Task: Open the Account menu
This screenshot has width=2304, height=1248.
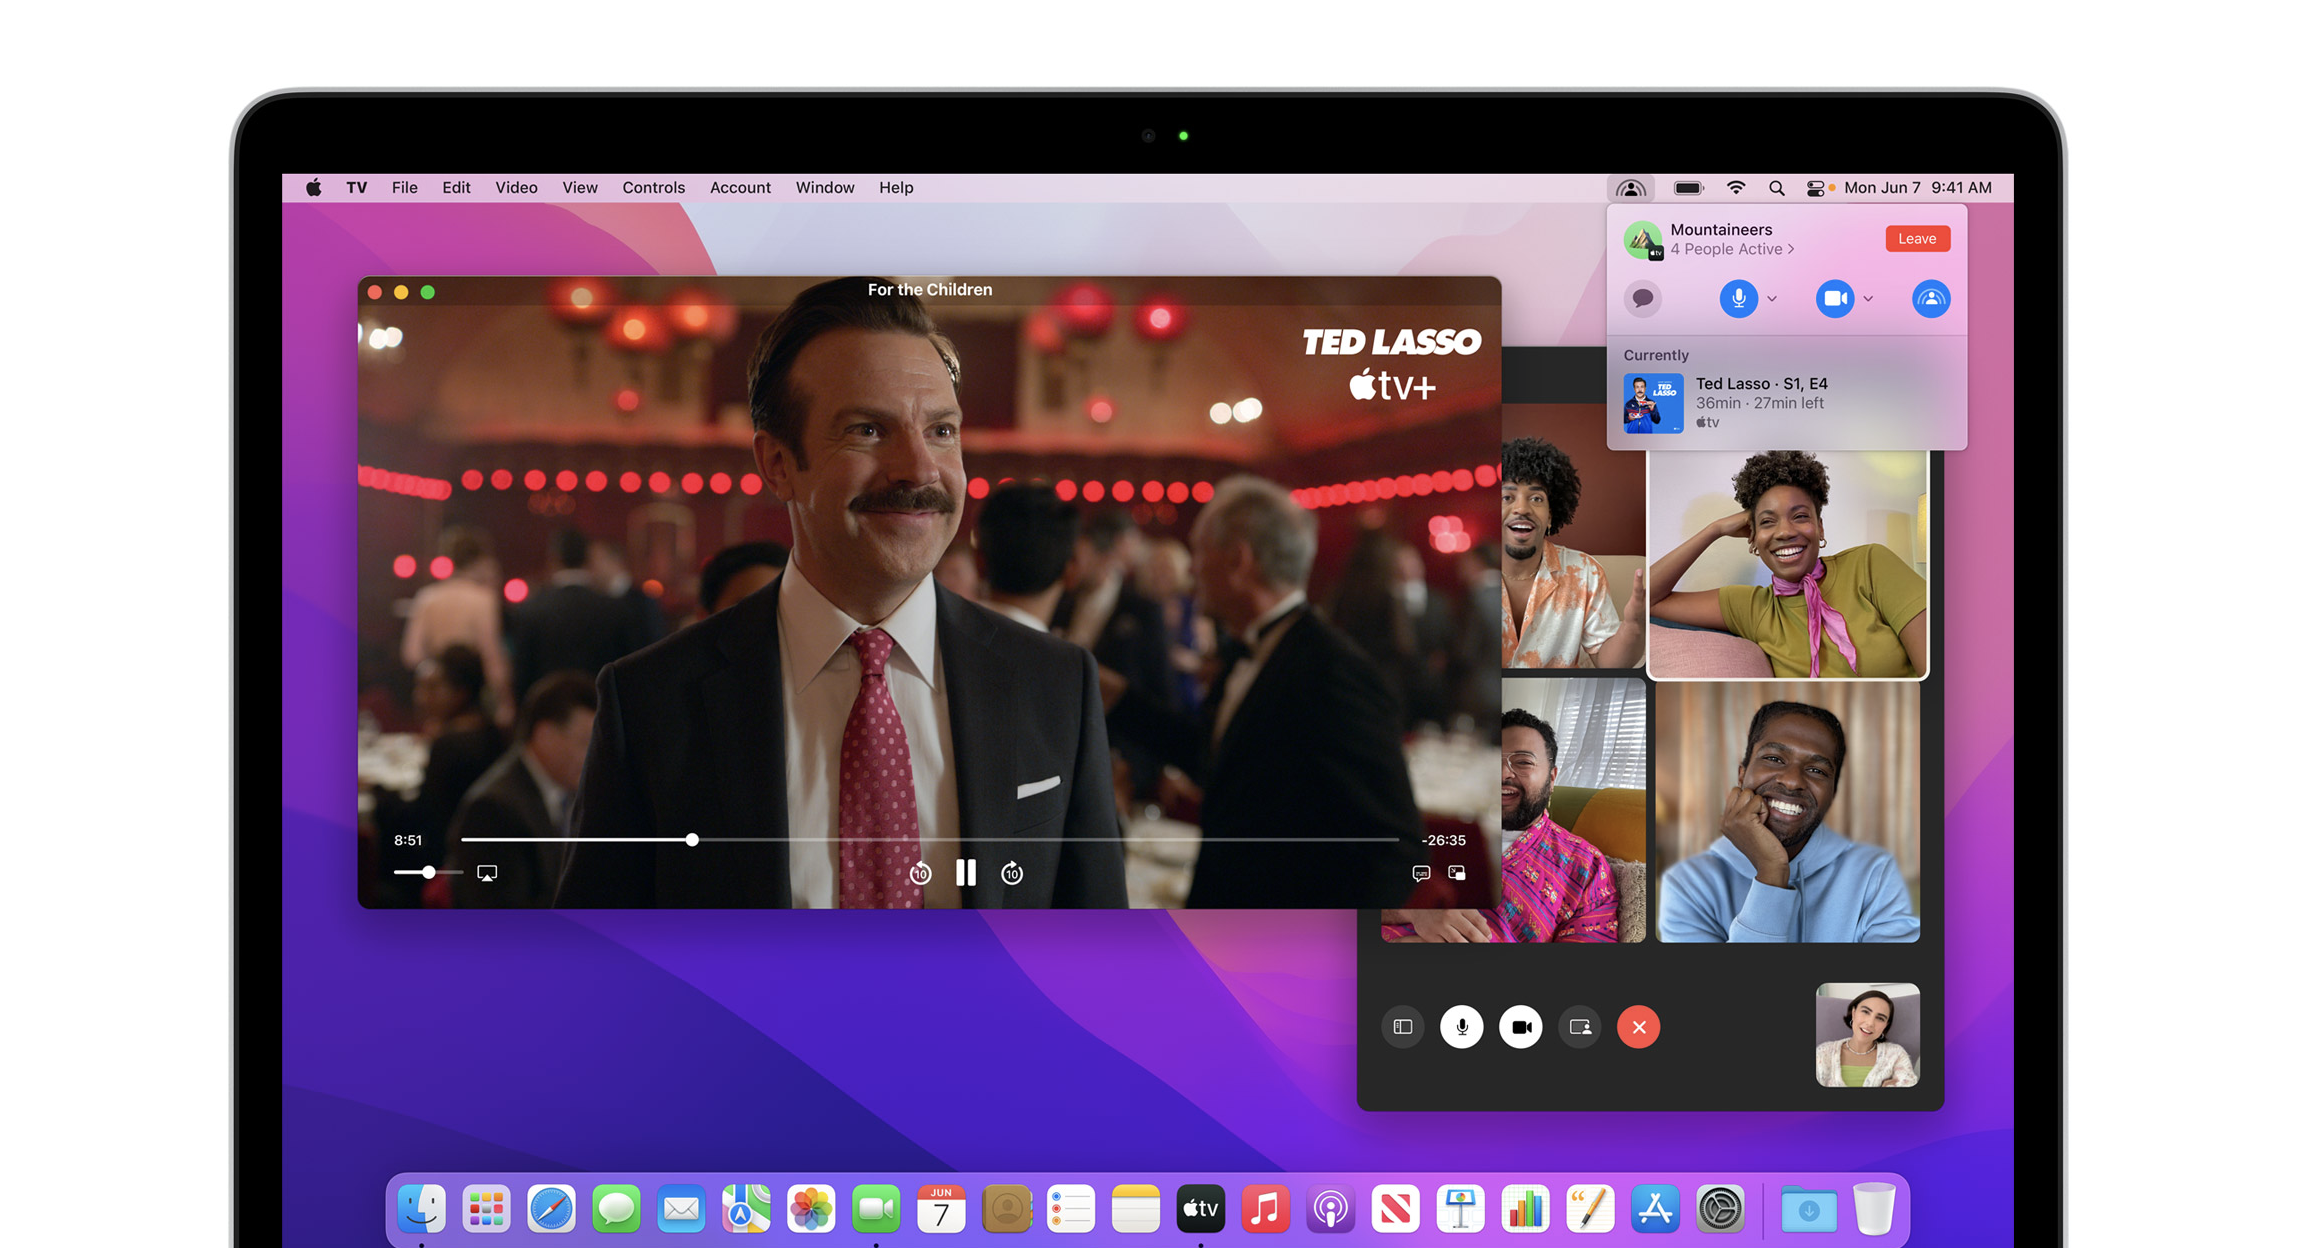Action: pyautogui.click(x=740, y=188)
